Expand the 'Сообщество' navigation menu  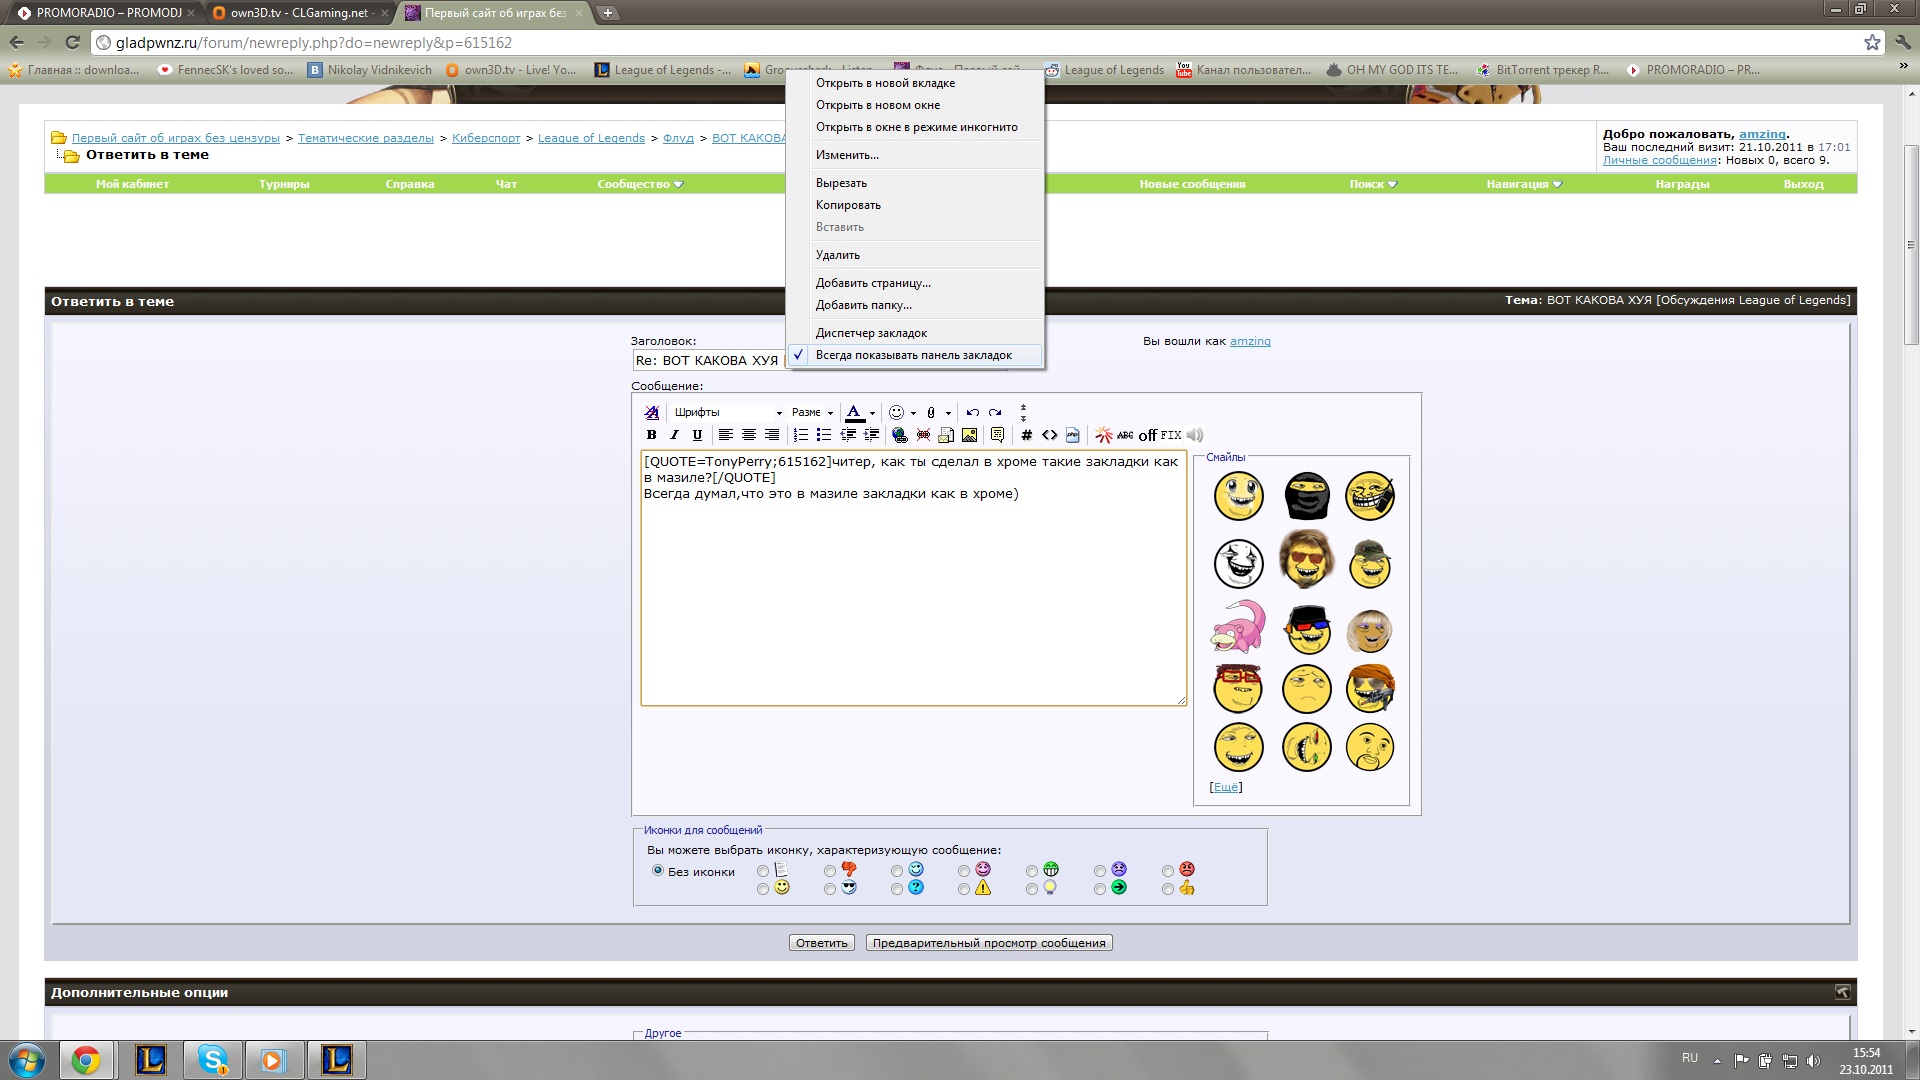point(640,184)
